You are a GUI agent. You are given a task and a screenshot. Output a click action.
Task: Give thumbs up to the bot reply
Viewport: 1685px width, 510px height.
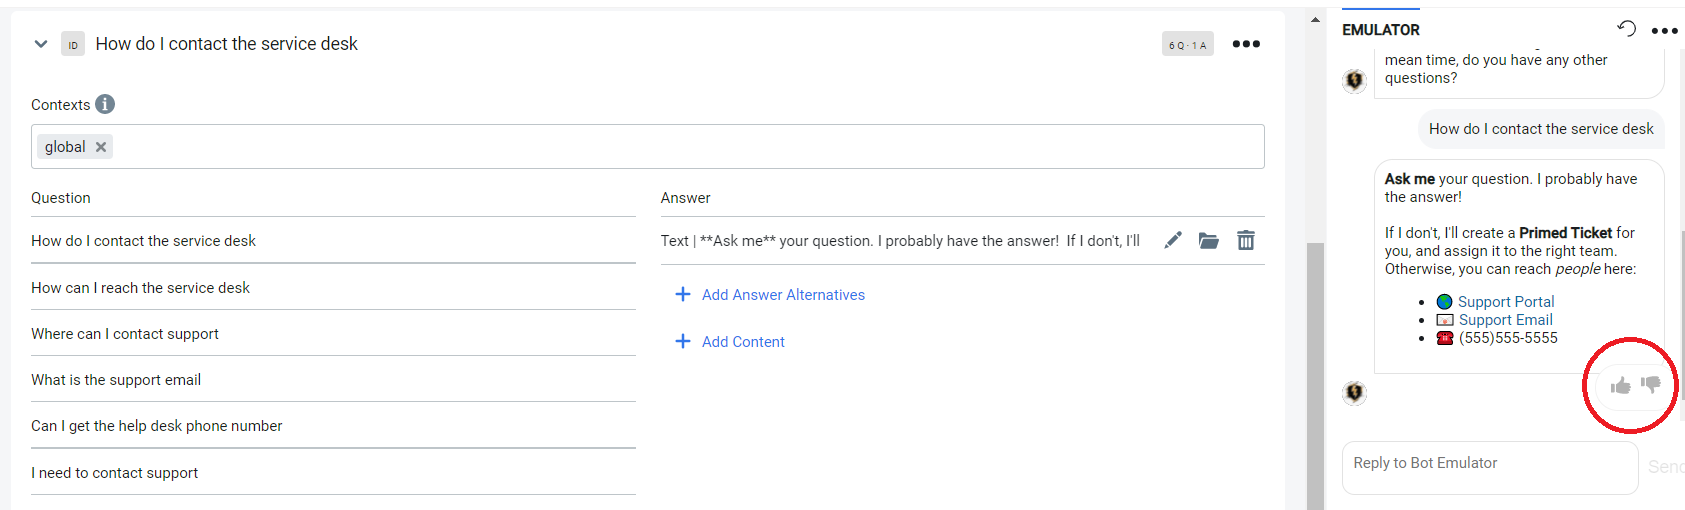tap(1620, 385)
